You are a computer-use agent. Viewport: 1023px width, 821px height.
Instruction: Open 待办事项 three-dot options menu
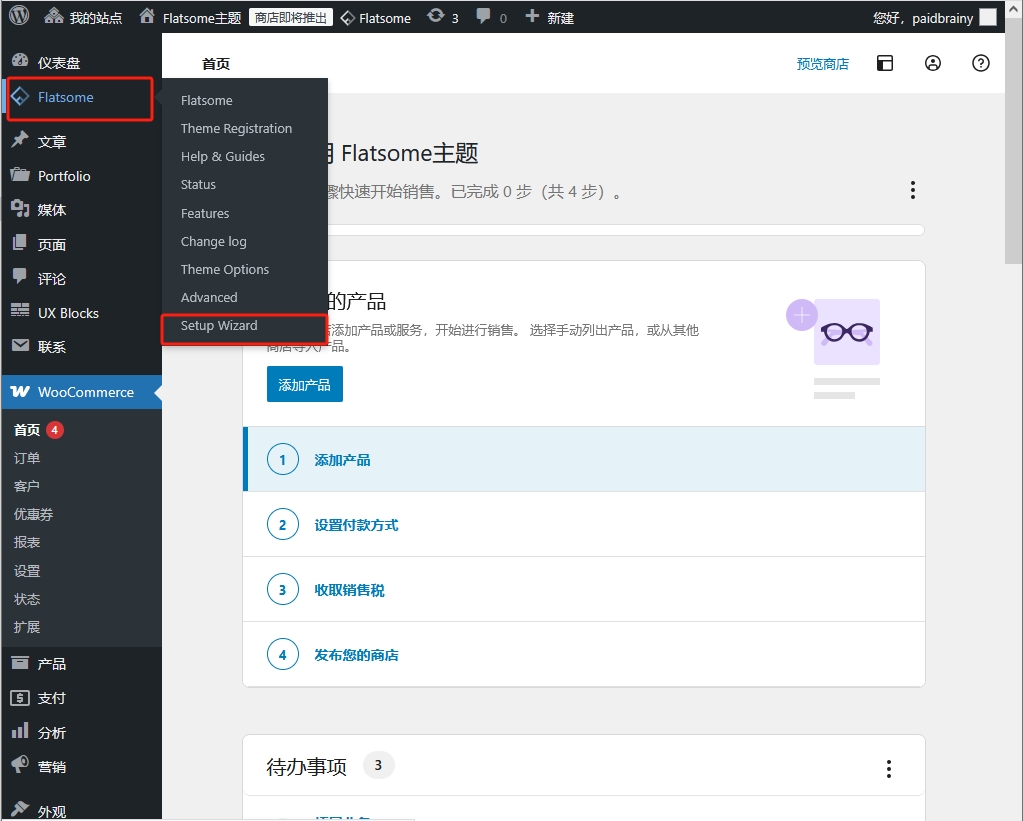click(889, 769)
